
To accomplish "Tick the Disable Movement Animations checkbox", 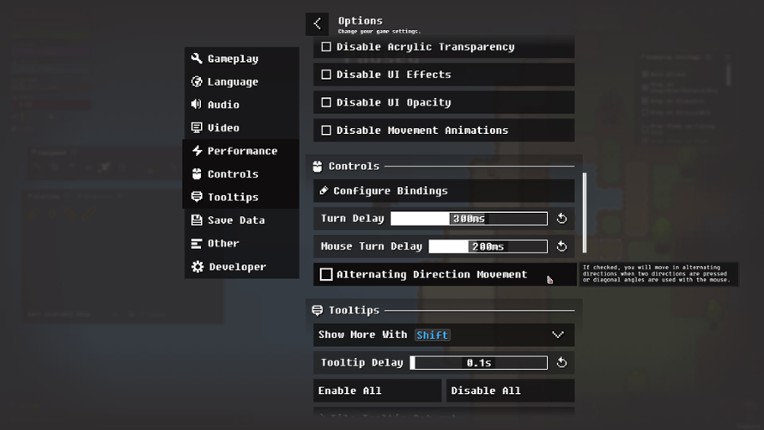I will click(x=326, y=131).
